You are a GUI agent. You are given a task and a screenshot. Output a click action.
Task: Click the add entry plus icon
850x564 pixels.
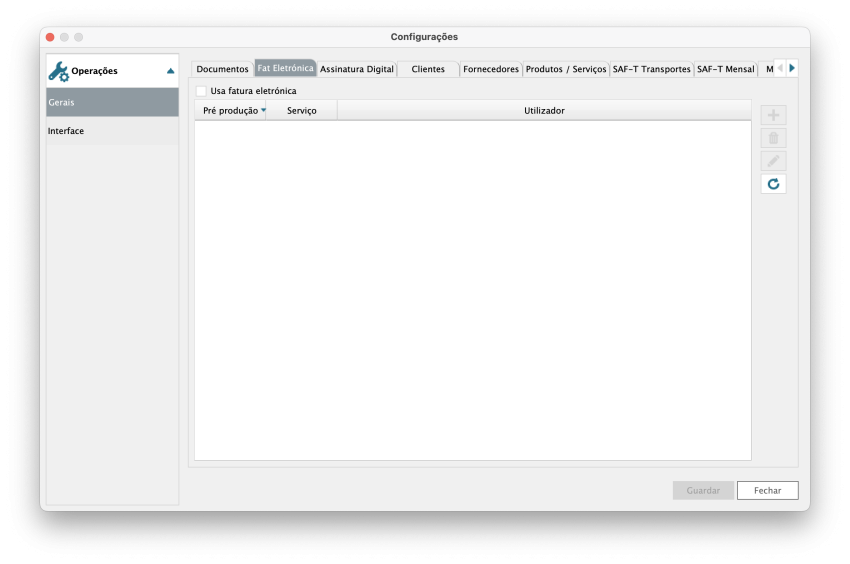pyautogui.click(x=773, y=116)
